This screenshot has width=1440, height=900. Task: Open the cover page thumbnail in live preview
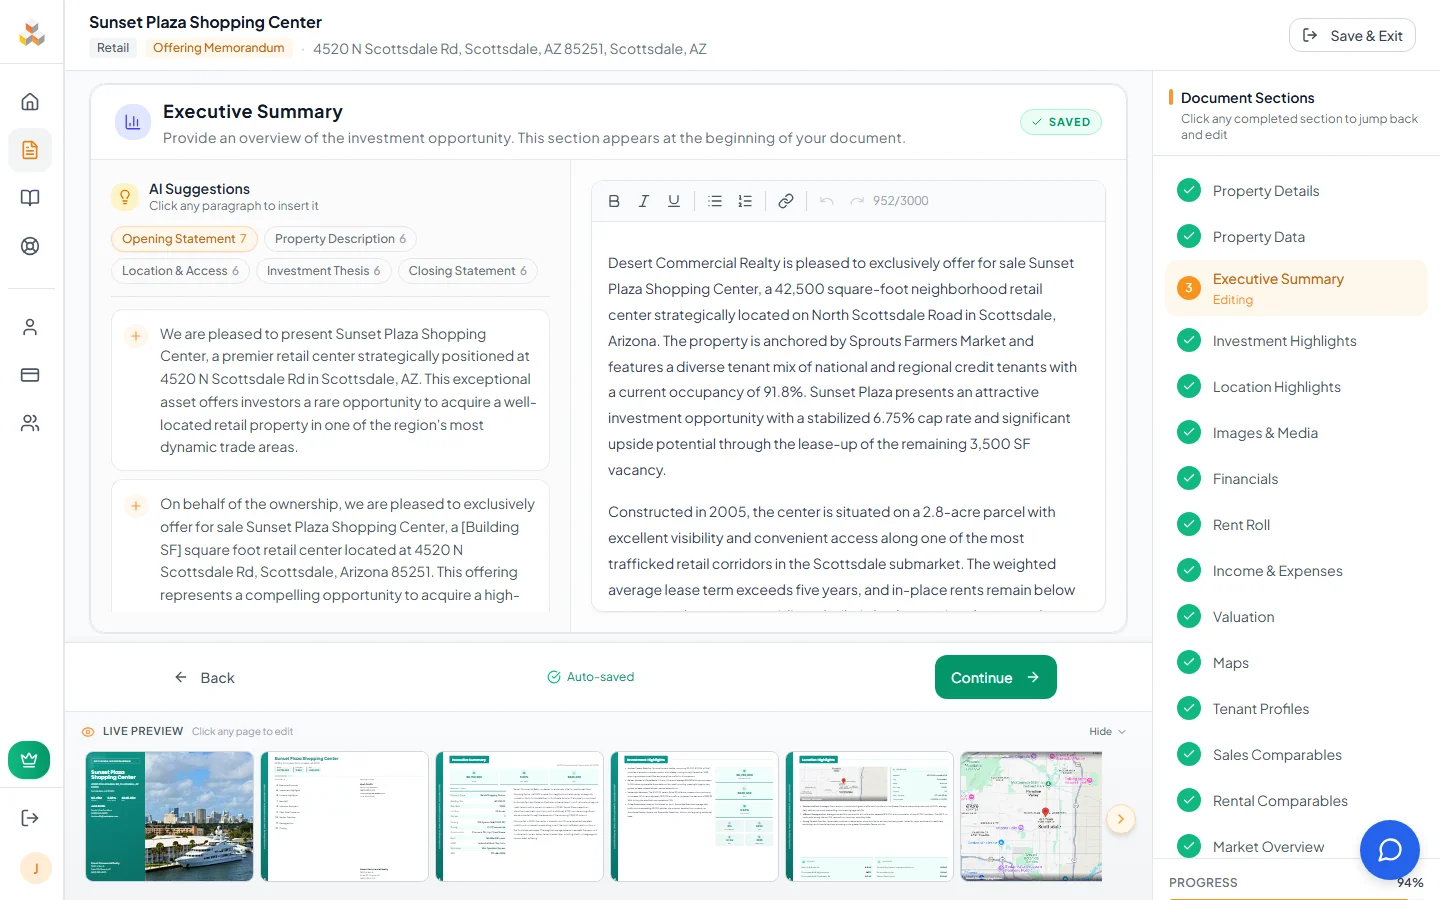click(x=169, y=817)
